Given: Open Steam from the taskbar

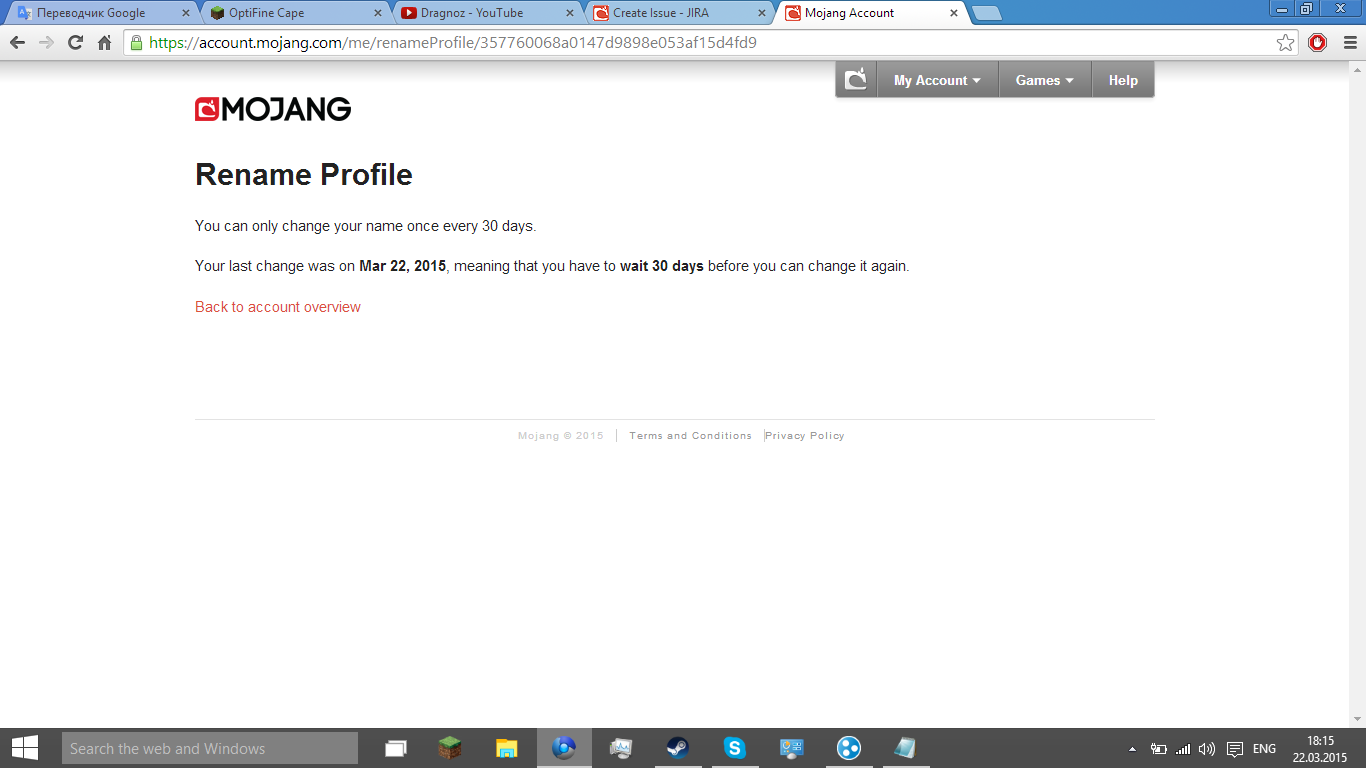Looking at the screenshot, I should point(678,748).
